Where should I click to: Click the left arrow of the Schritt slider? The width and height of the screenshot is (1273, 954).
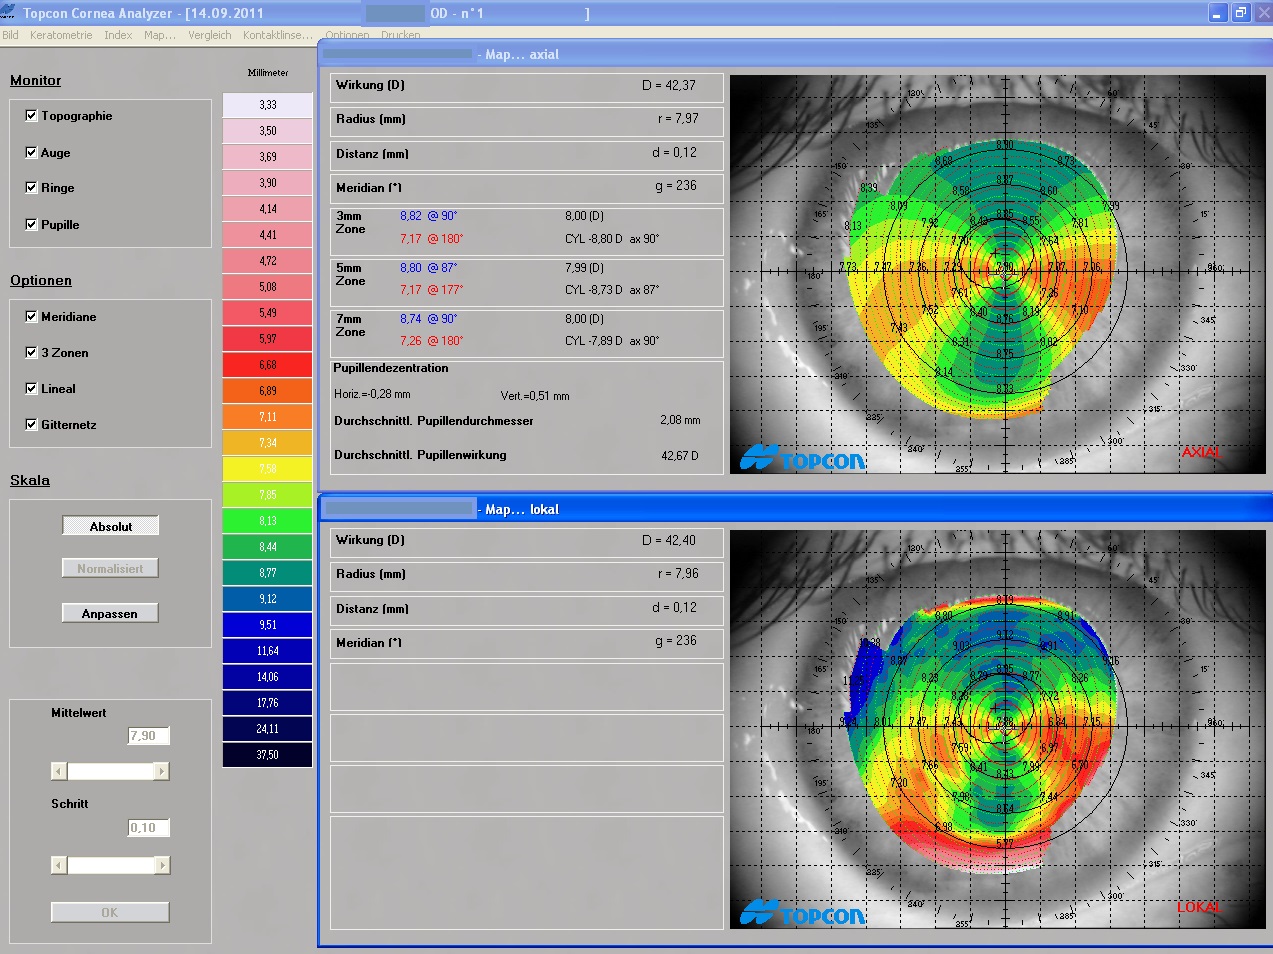pos(59,865)
